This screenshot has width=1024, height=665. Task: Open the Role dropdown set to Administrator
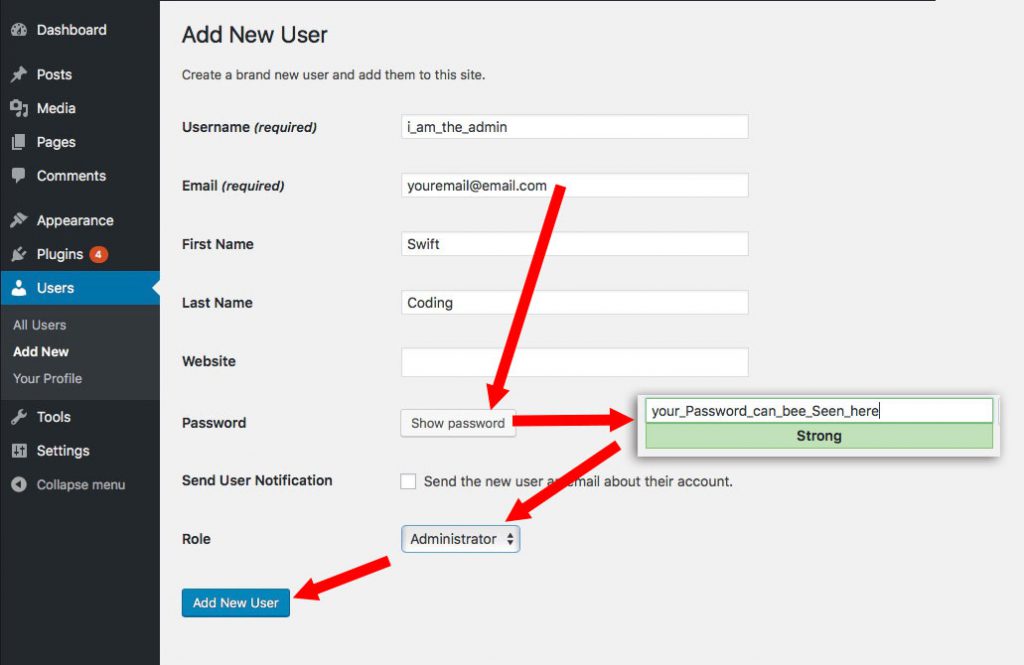point(460,539)
